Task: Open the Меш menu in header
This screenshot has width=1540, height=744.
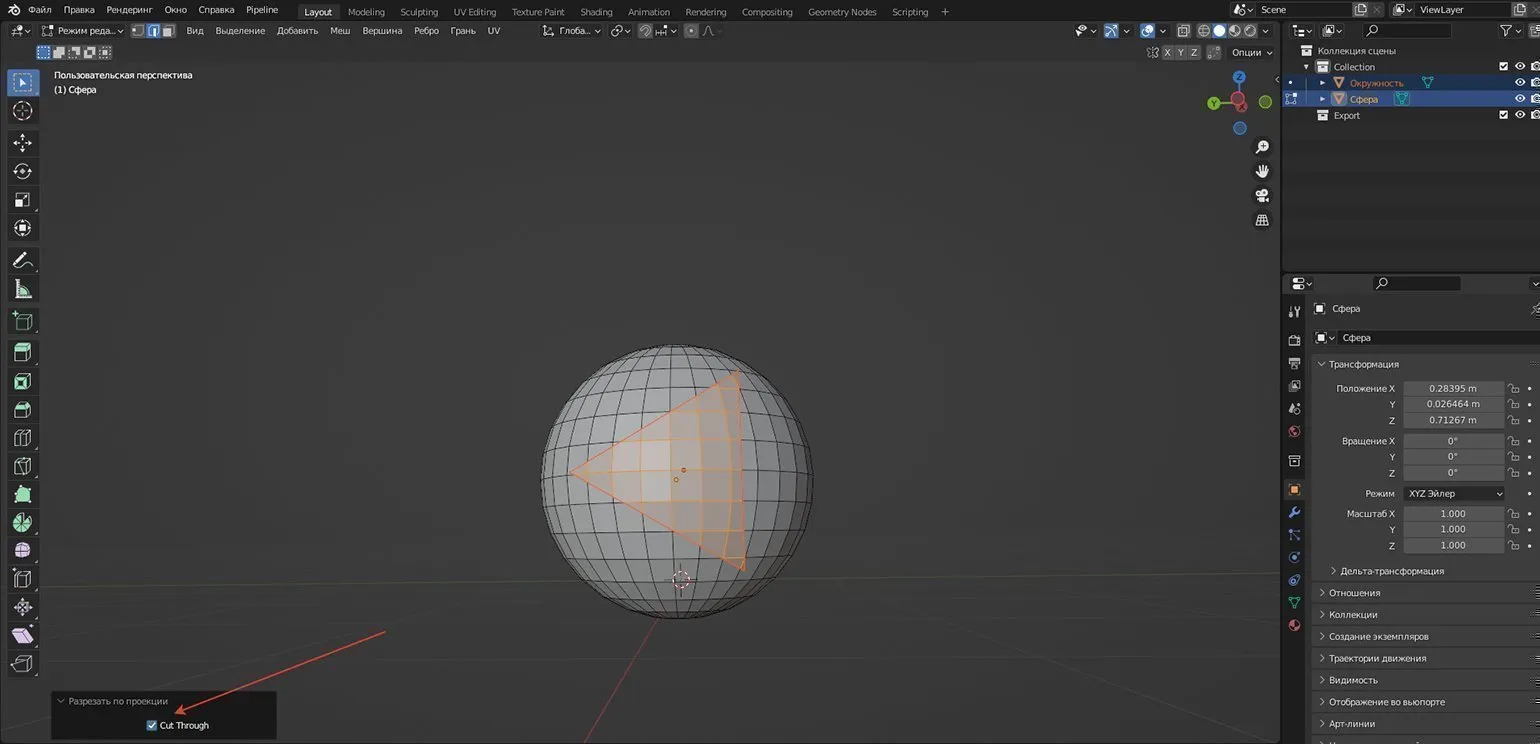Action: coord(340,31)
